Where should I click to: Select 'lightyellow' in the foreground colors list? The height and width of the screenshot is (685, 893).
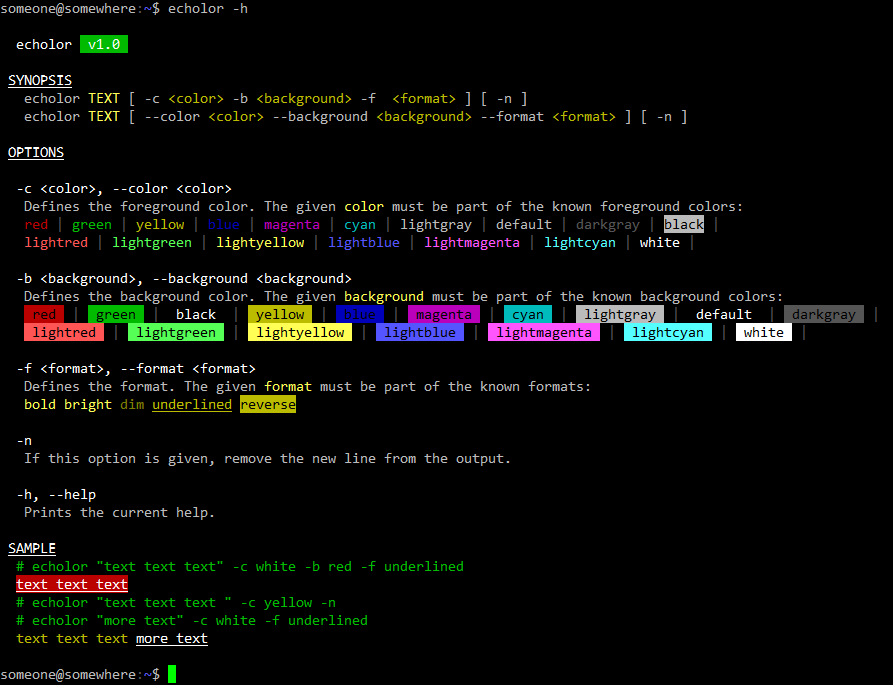coord(260,243)
